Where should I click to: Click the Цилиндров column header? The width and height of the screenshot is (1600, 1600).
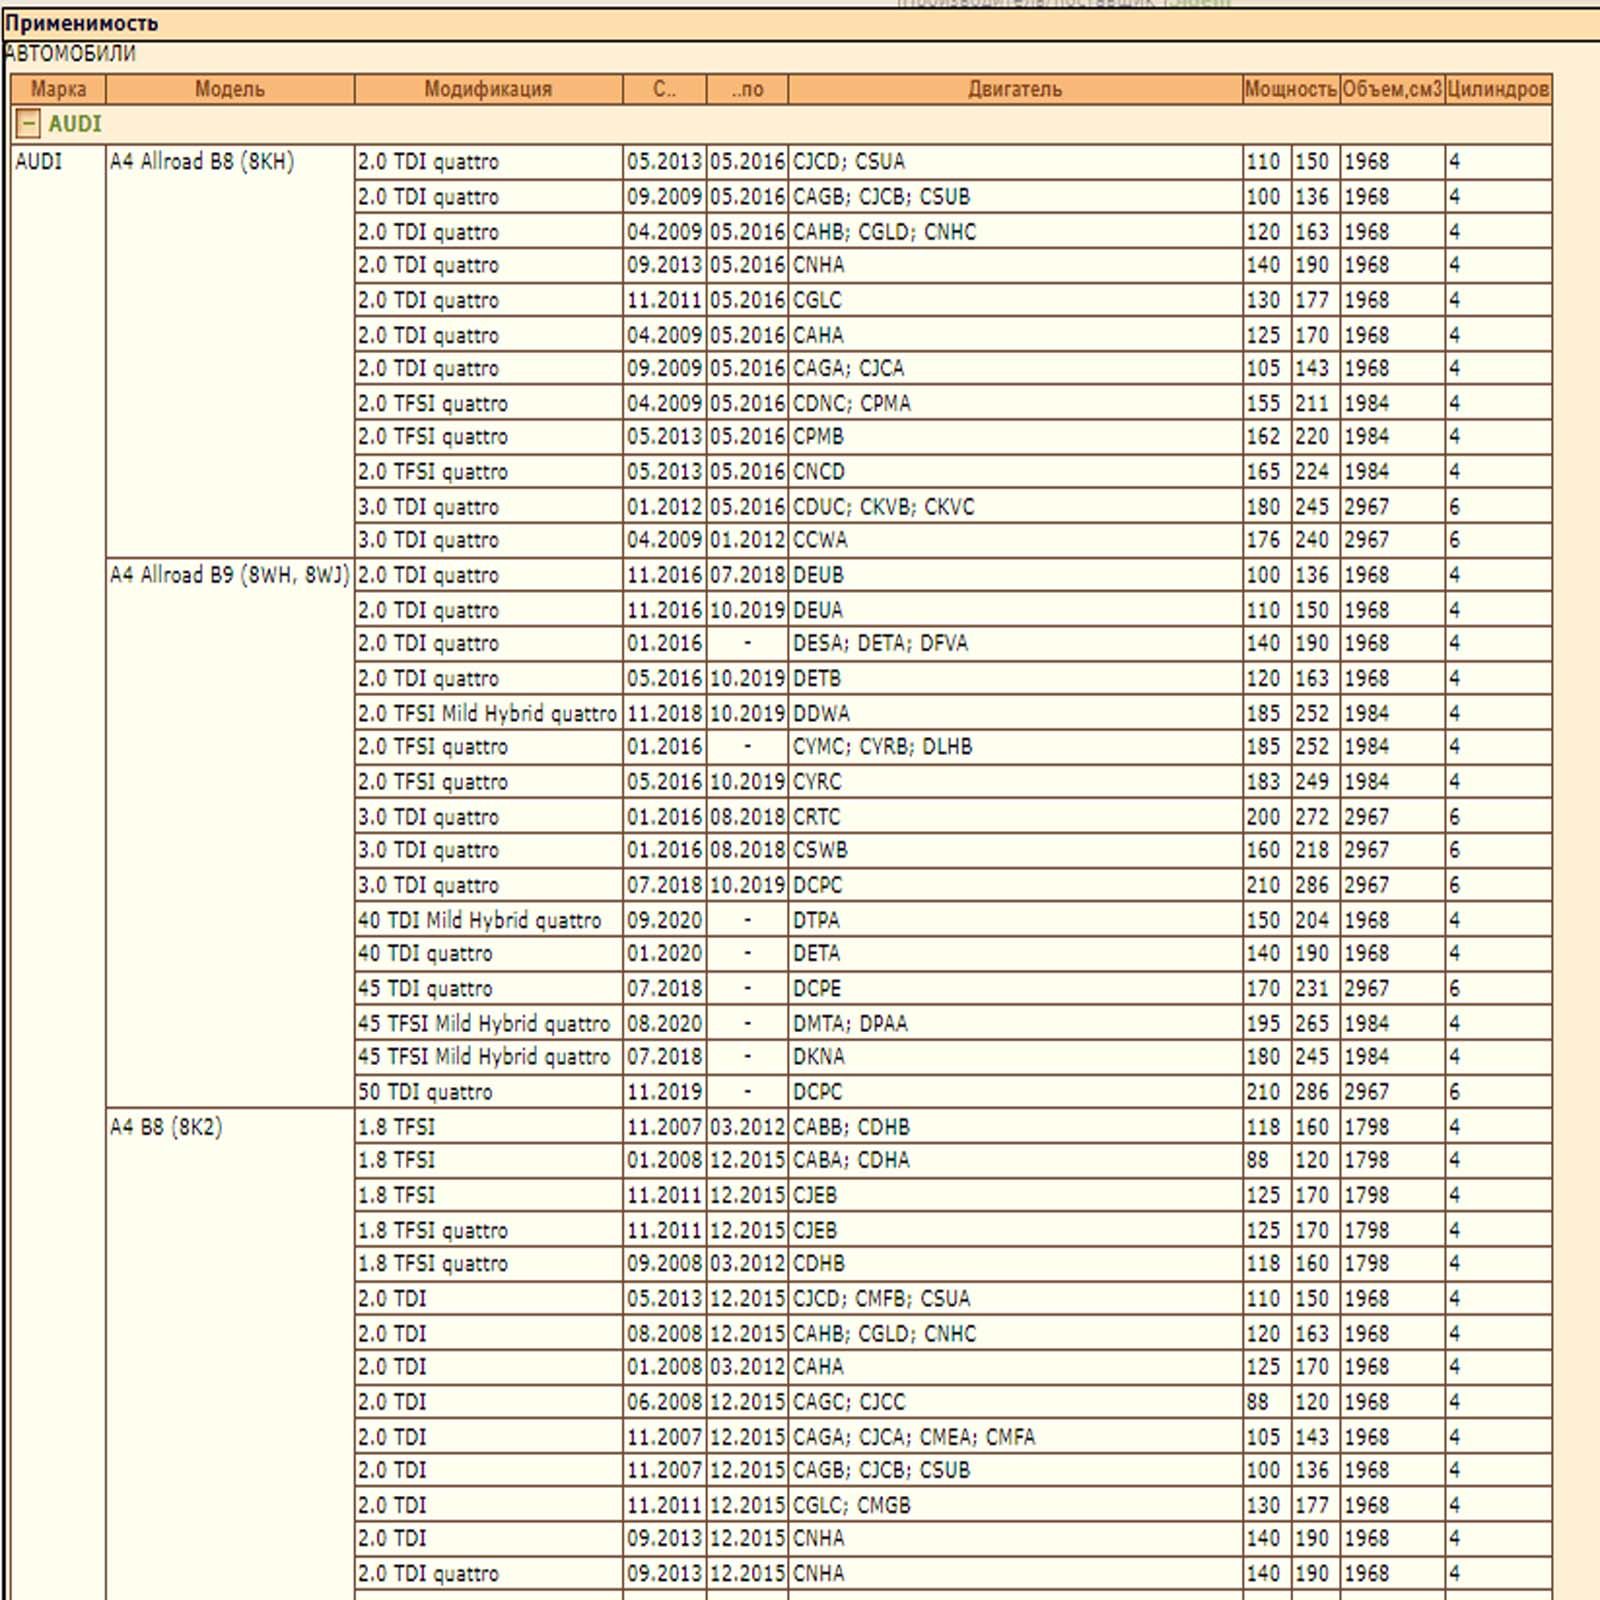tap(1498, 89)
